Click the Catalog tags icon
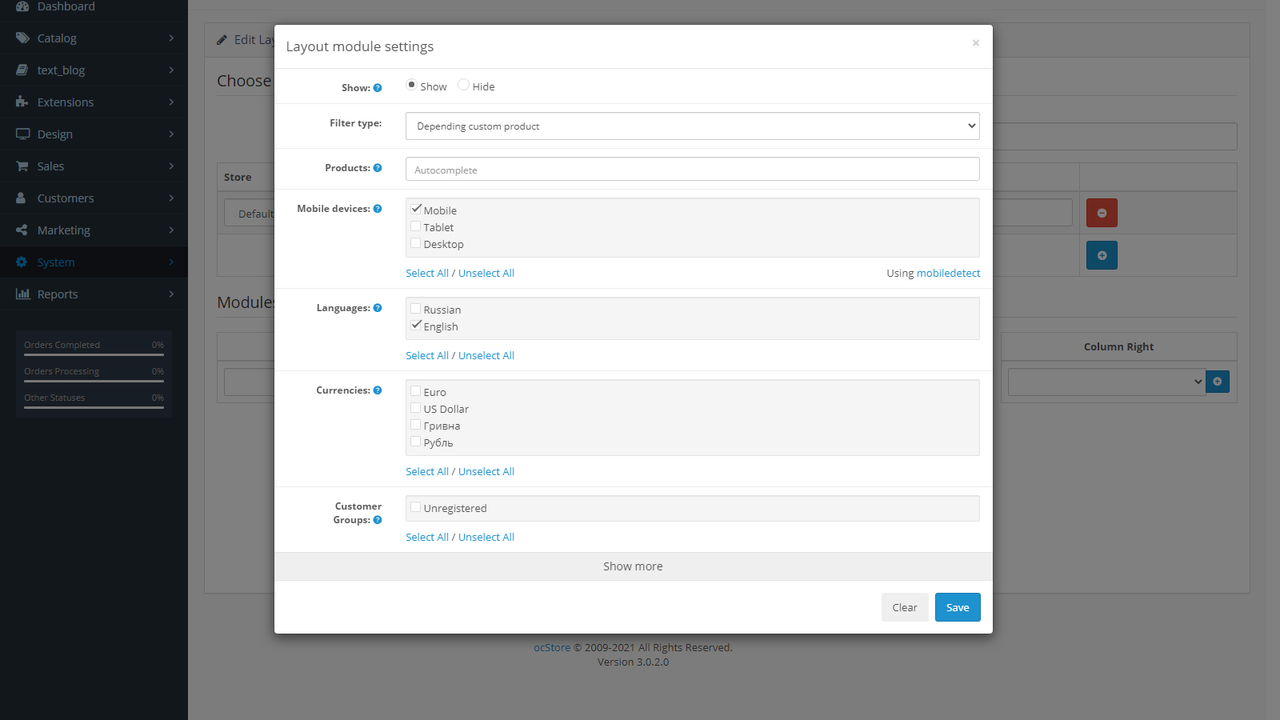The image size is (1280, 720). click(22, 38)
